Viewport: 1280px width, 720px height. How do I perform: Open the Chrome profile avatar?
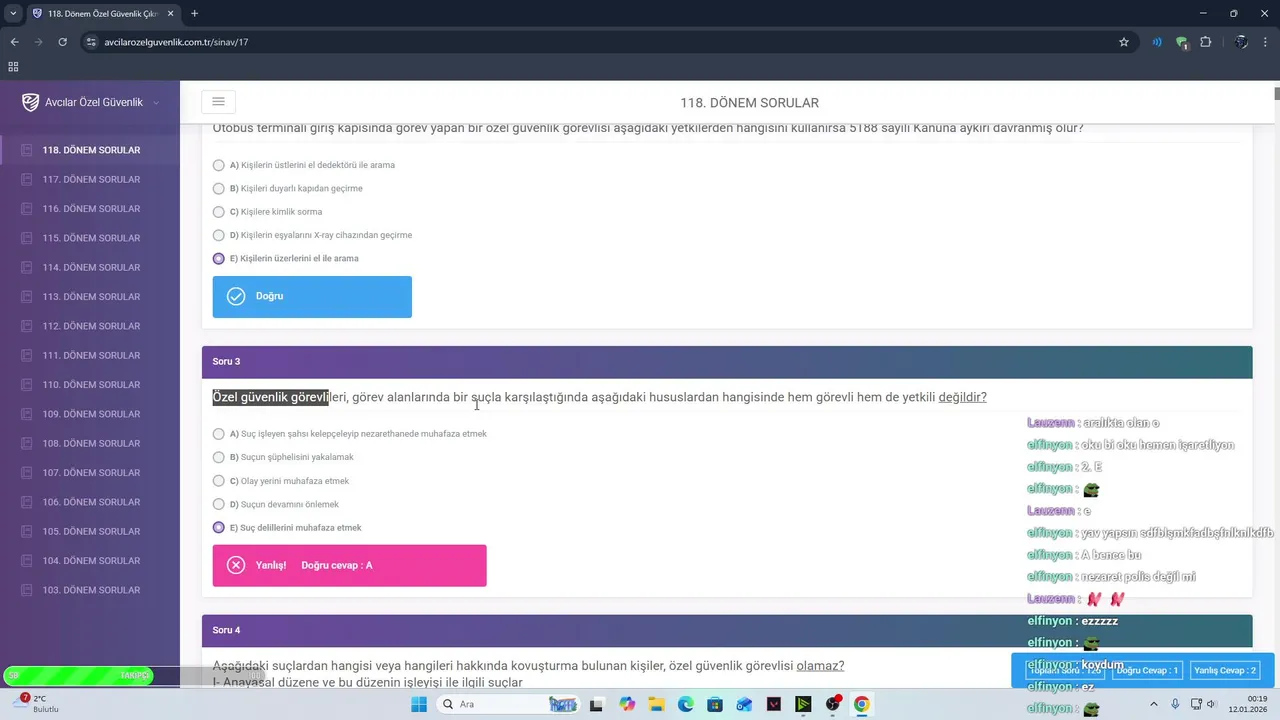1241,42
